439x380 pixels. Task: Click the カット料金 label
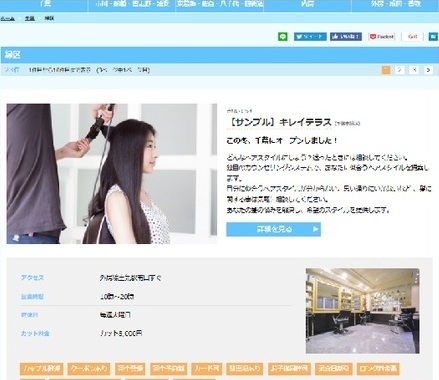[x=35, y=333]
